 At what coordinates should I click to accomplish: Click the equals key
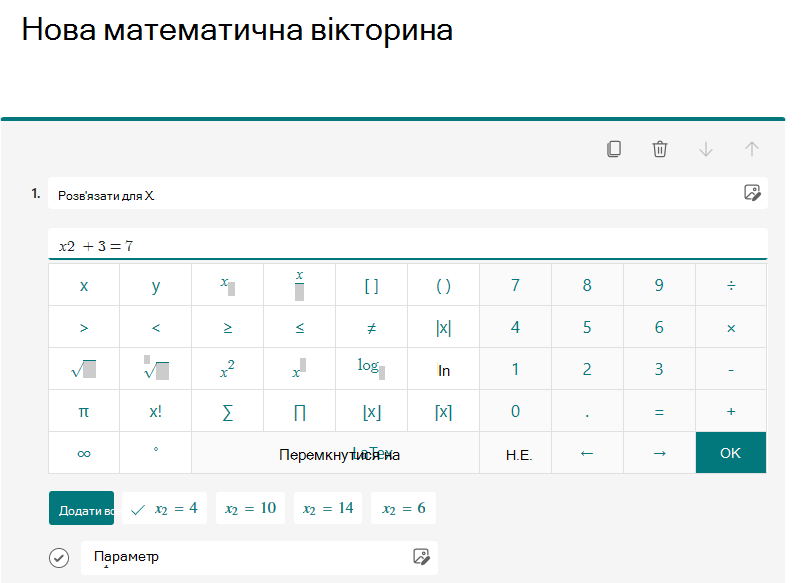pyautogui.click(x=659, y=411)
